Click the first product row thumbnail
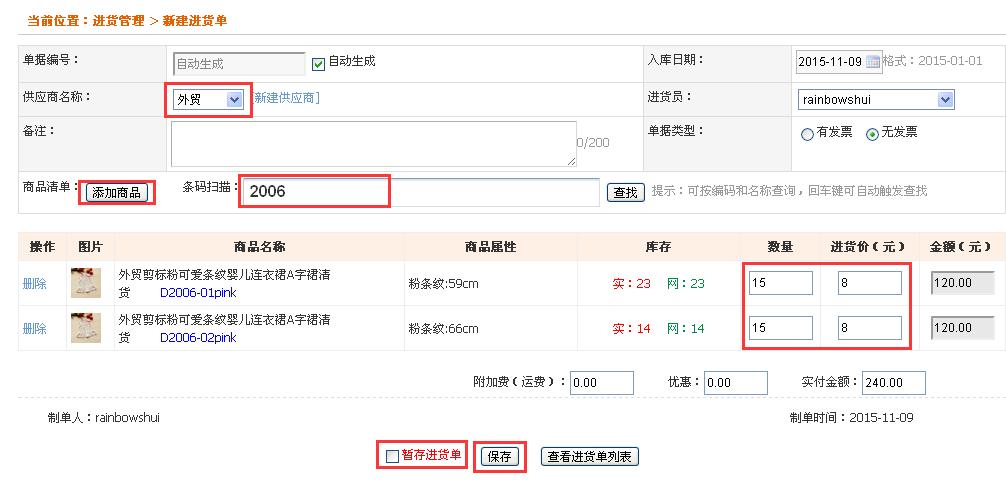Image resolution: width=1006 pixels, height=483 pixels. coord(85,283)
